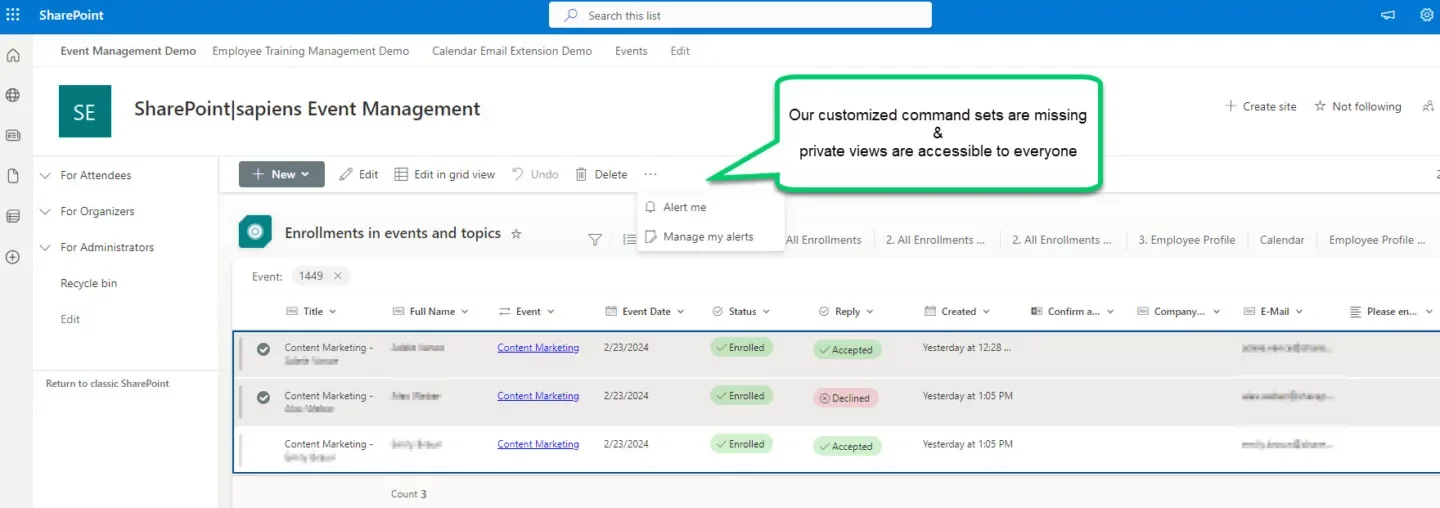Viewport: 1440px width, 508px height.
Task: Click Return to classic SharePoint
Action: (x=108, y=383)
